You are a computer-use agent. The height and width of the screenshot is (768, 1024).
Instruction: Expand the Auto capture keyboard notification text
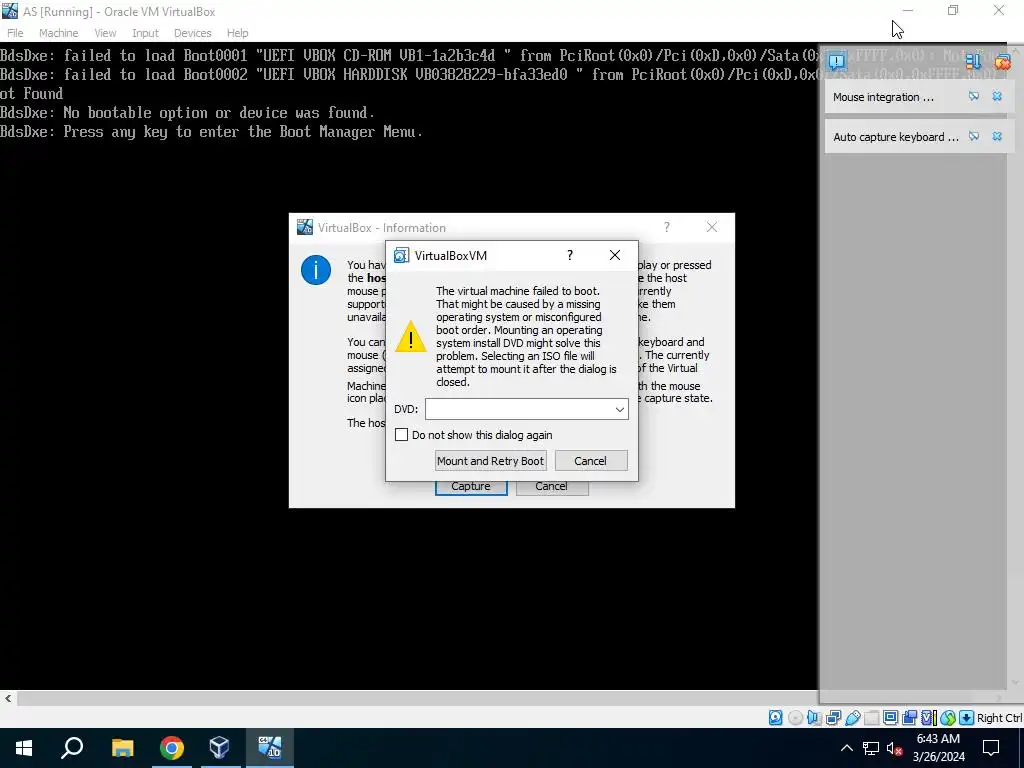[895, 136]
